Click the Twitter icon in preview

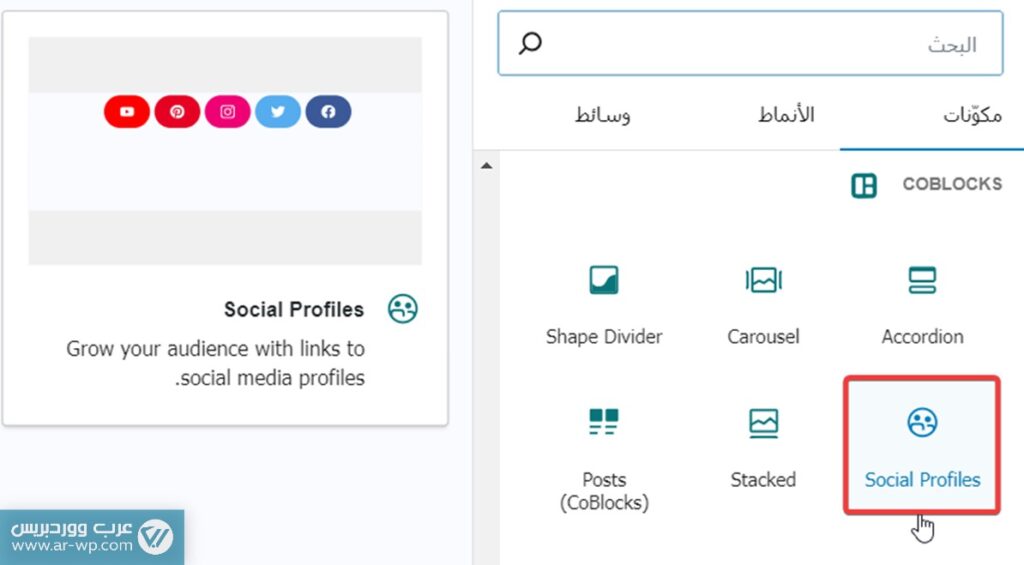(x=278, y=112)
